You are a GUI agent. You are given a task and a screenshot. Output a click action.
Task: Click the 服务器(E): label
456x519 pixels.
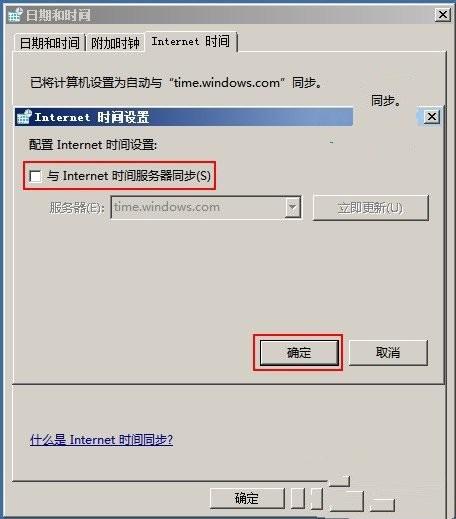click(x=77, y=208)
